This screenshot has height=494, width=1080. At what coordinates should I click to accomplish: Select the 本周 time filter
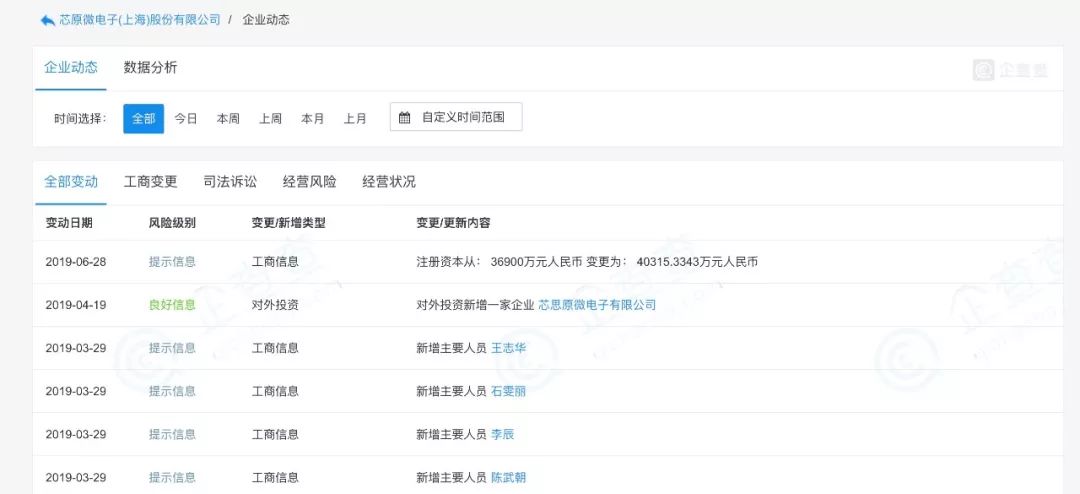point(228,119)
